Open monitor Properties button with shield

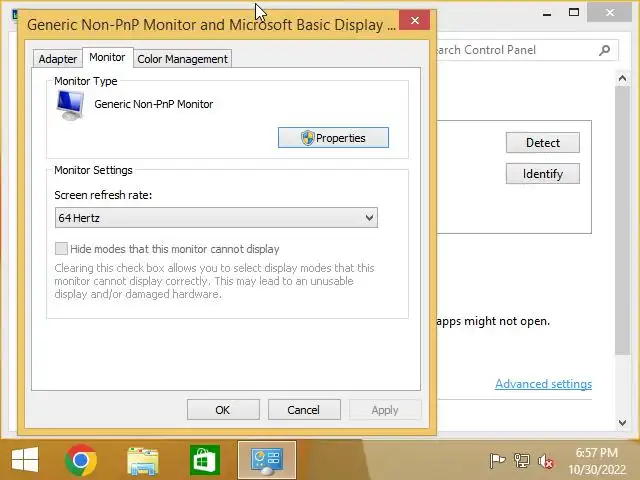tap(333, 138)
